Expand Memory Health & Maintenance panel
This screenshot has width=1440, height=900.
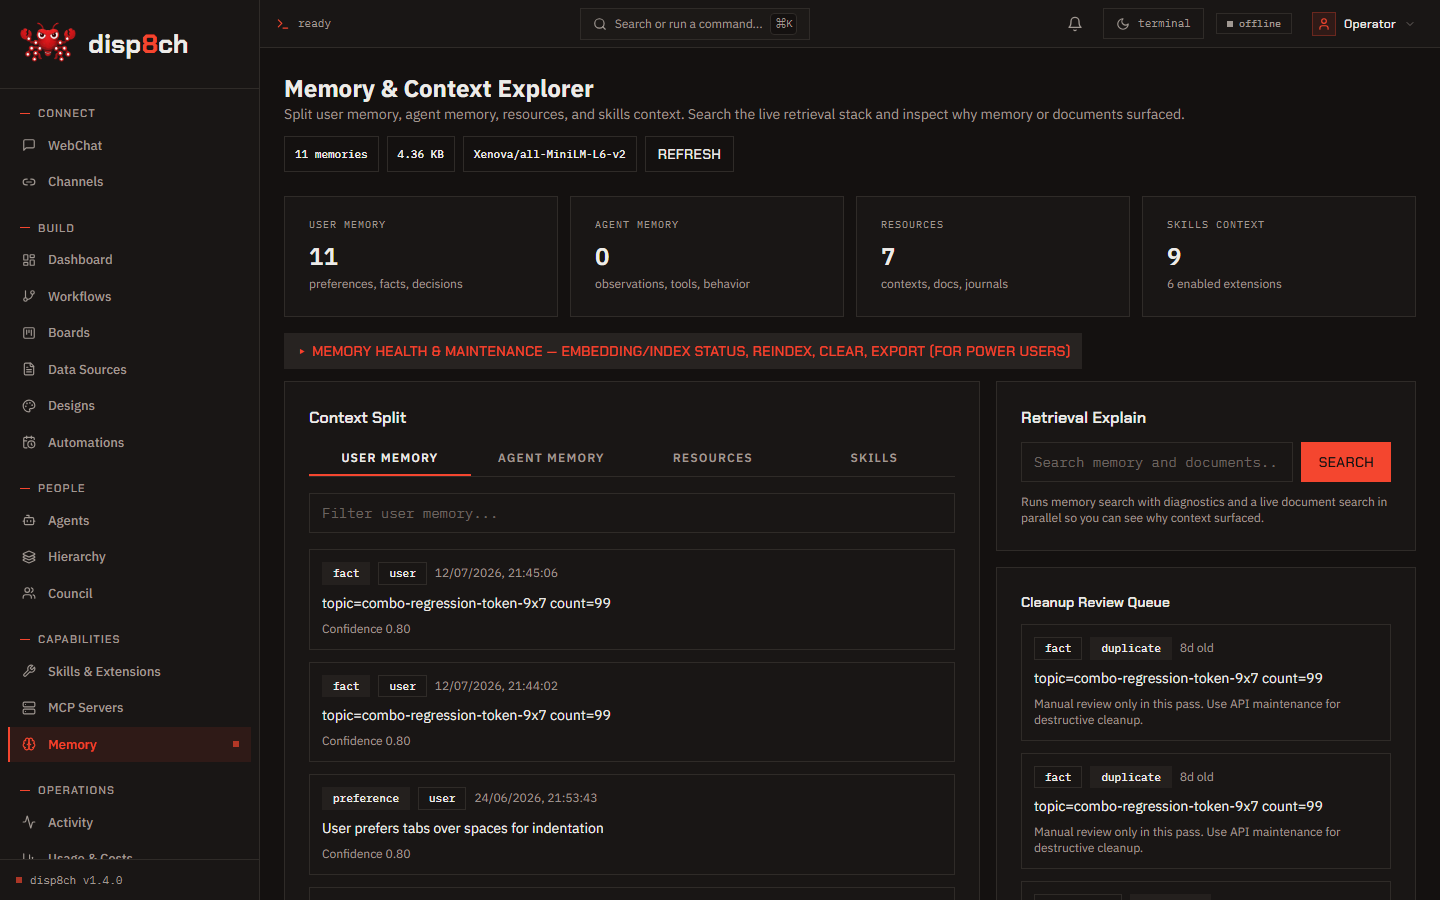[x=683, y=351]
